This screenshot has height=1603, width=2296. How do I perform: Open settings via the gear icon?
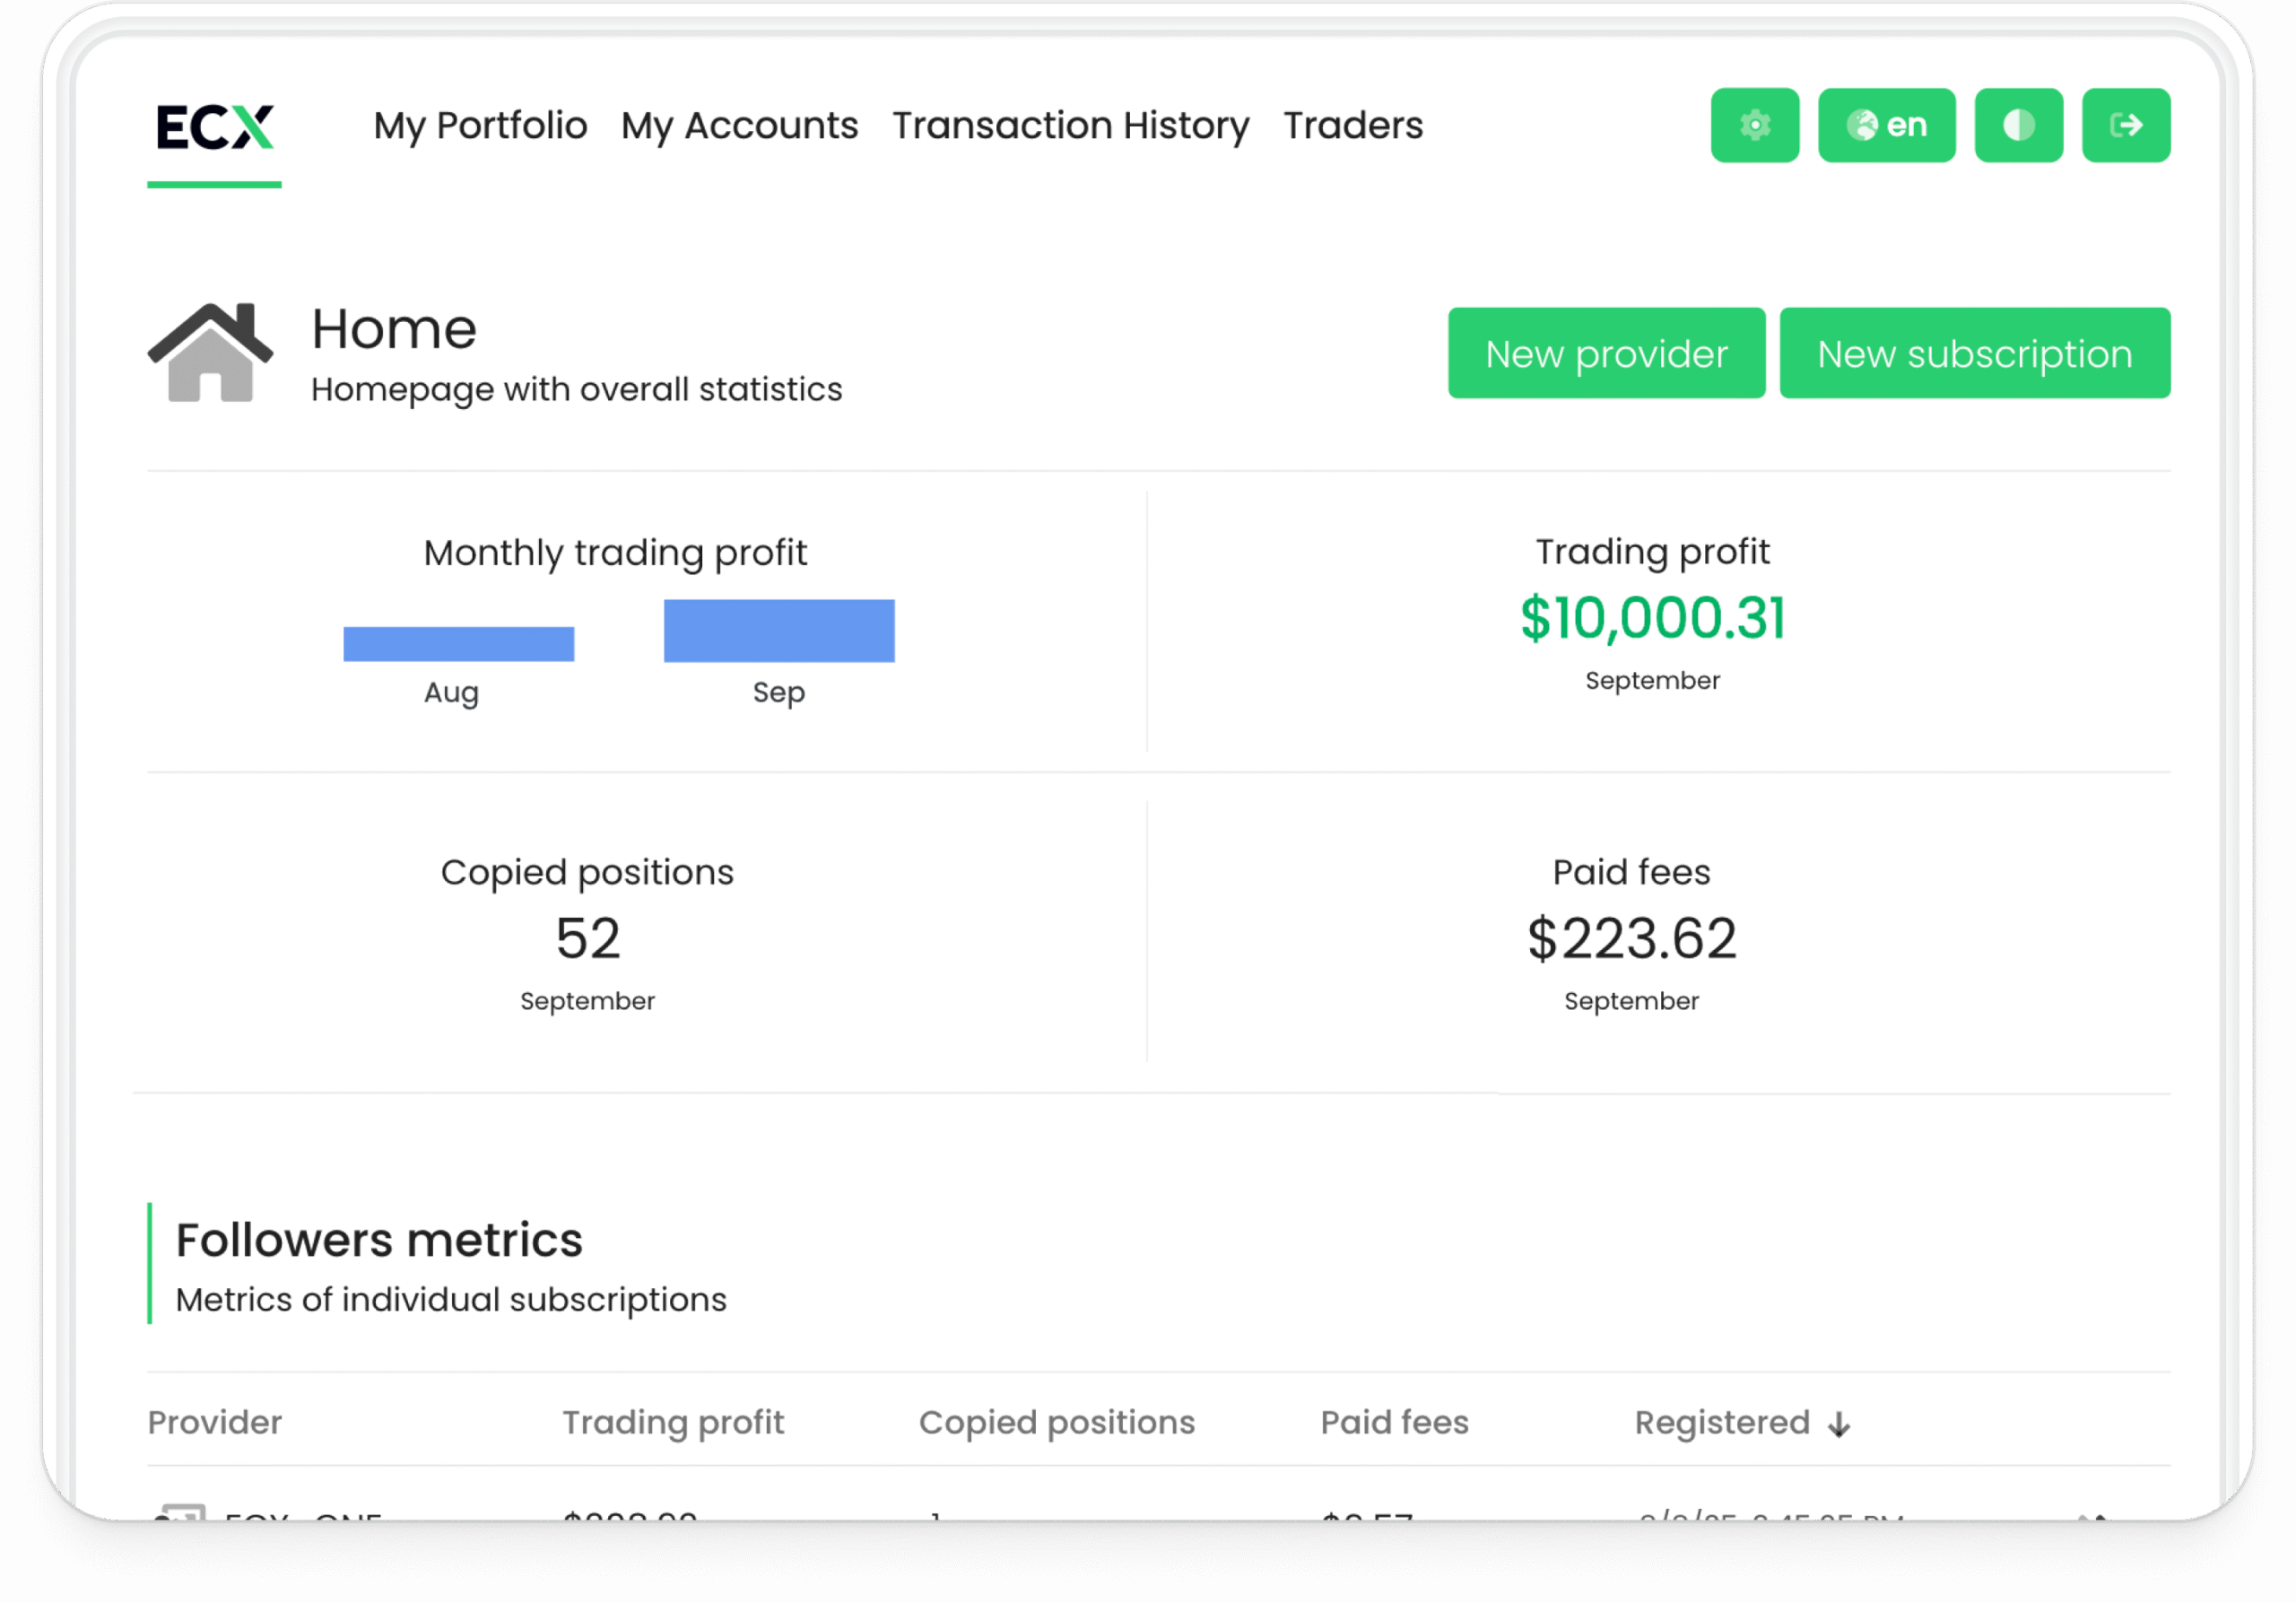point(1754,125)
